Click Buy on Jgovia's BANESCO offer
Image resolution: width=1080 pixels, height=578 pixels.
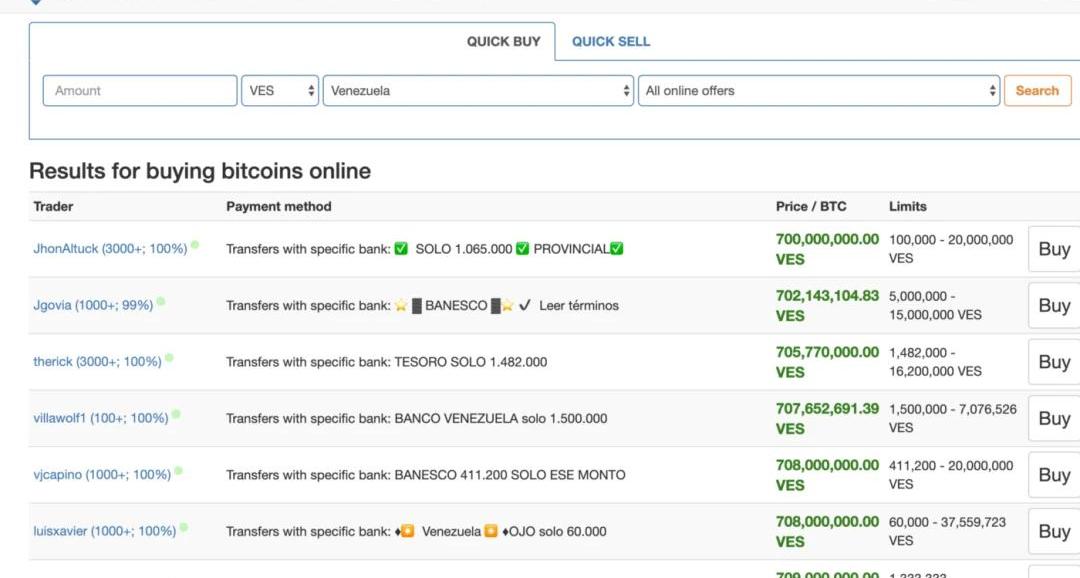(x=1054, y=305)
